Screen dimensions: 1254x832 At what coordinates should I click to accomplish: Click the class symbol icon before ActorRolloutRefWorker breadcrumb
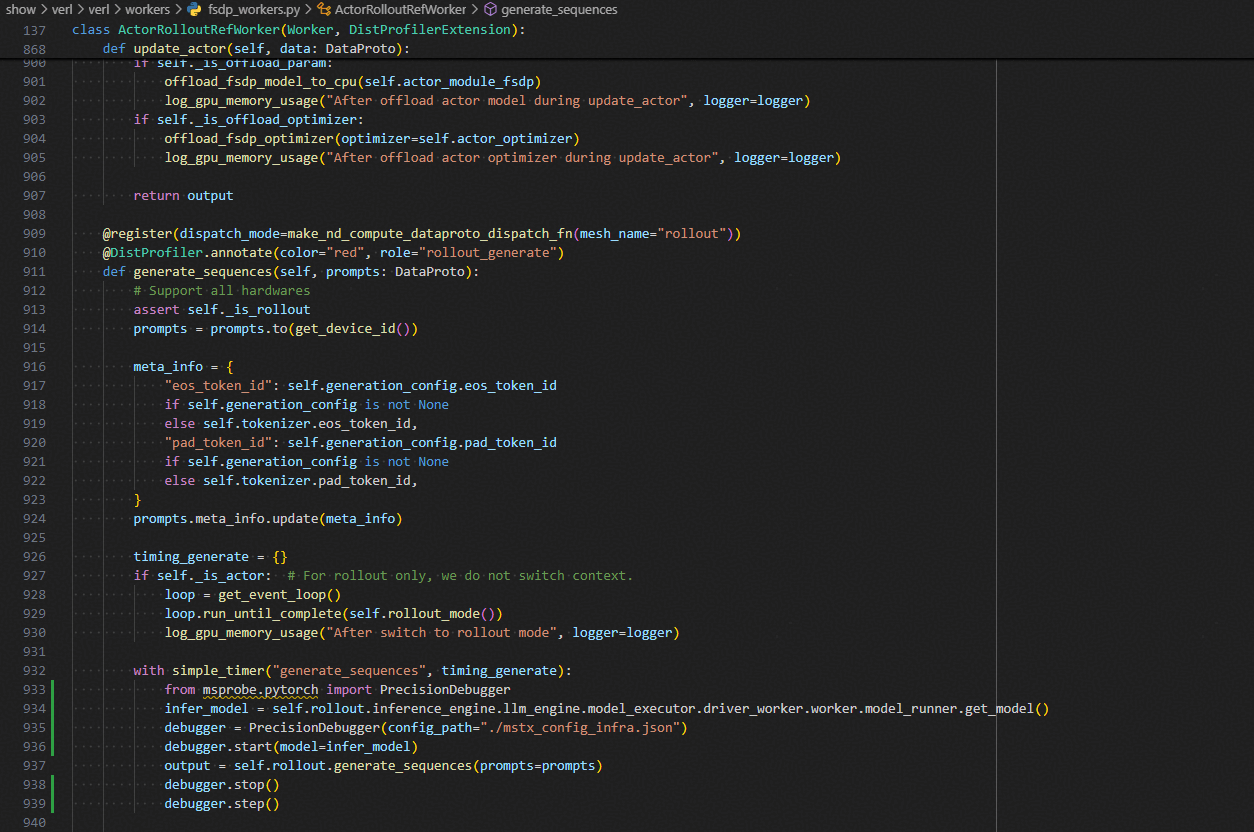tap(324, 9)
